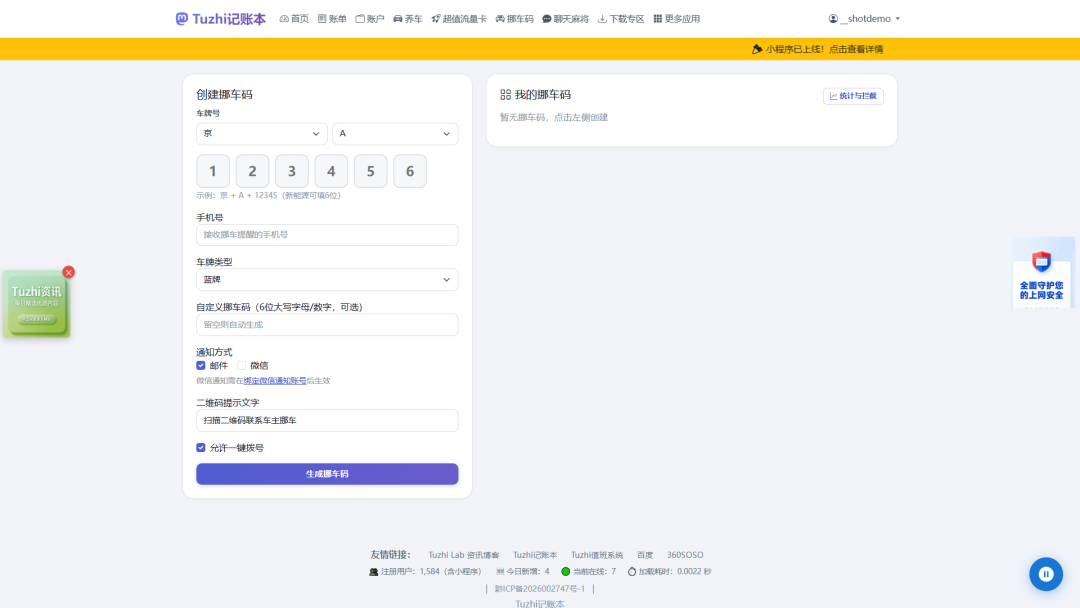Open the 统计与拦截 button
Image resolution: width=1080 pixels, height=608 pixels.
[853, 96]
